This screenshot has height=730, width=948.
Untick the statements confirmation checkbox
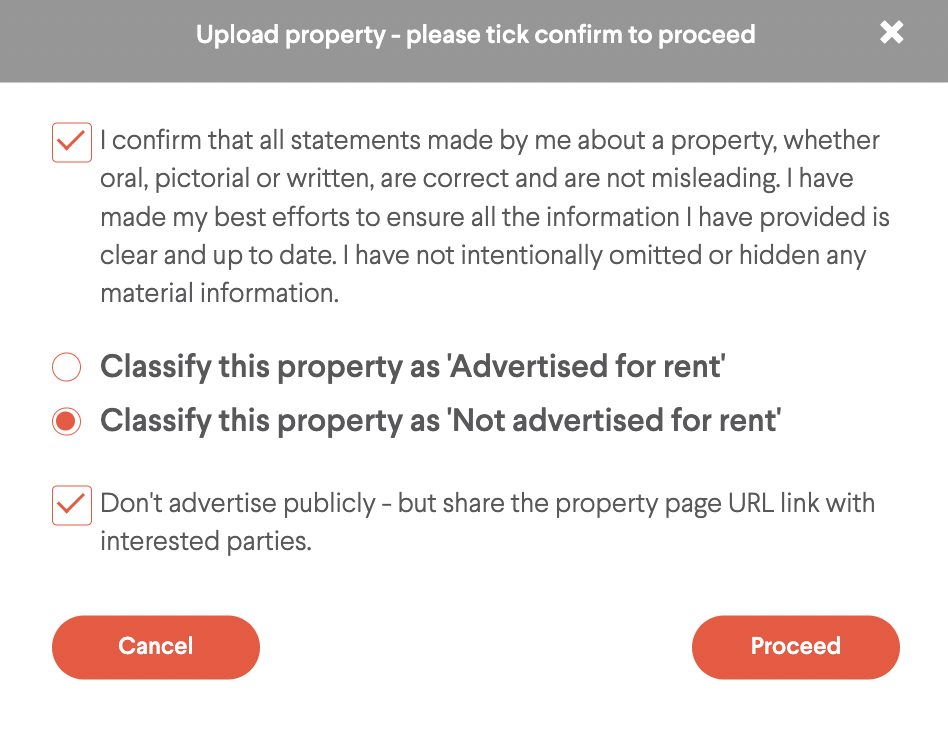coord(72,142)
